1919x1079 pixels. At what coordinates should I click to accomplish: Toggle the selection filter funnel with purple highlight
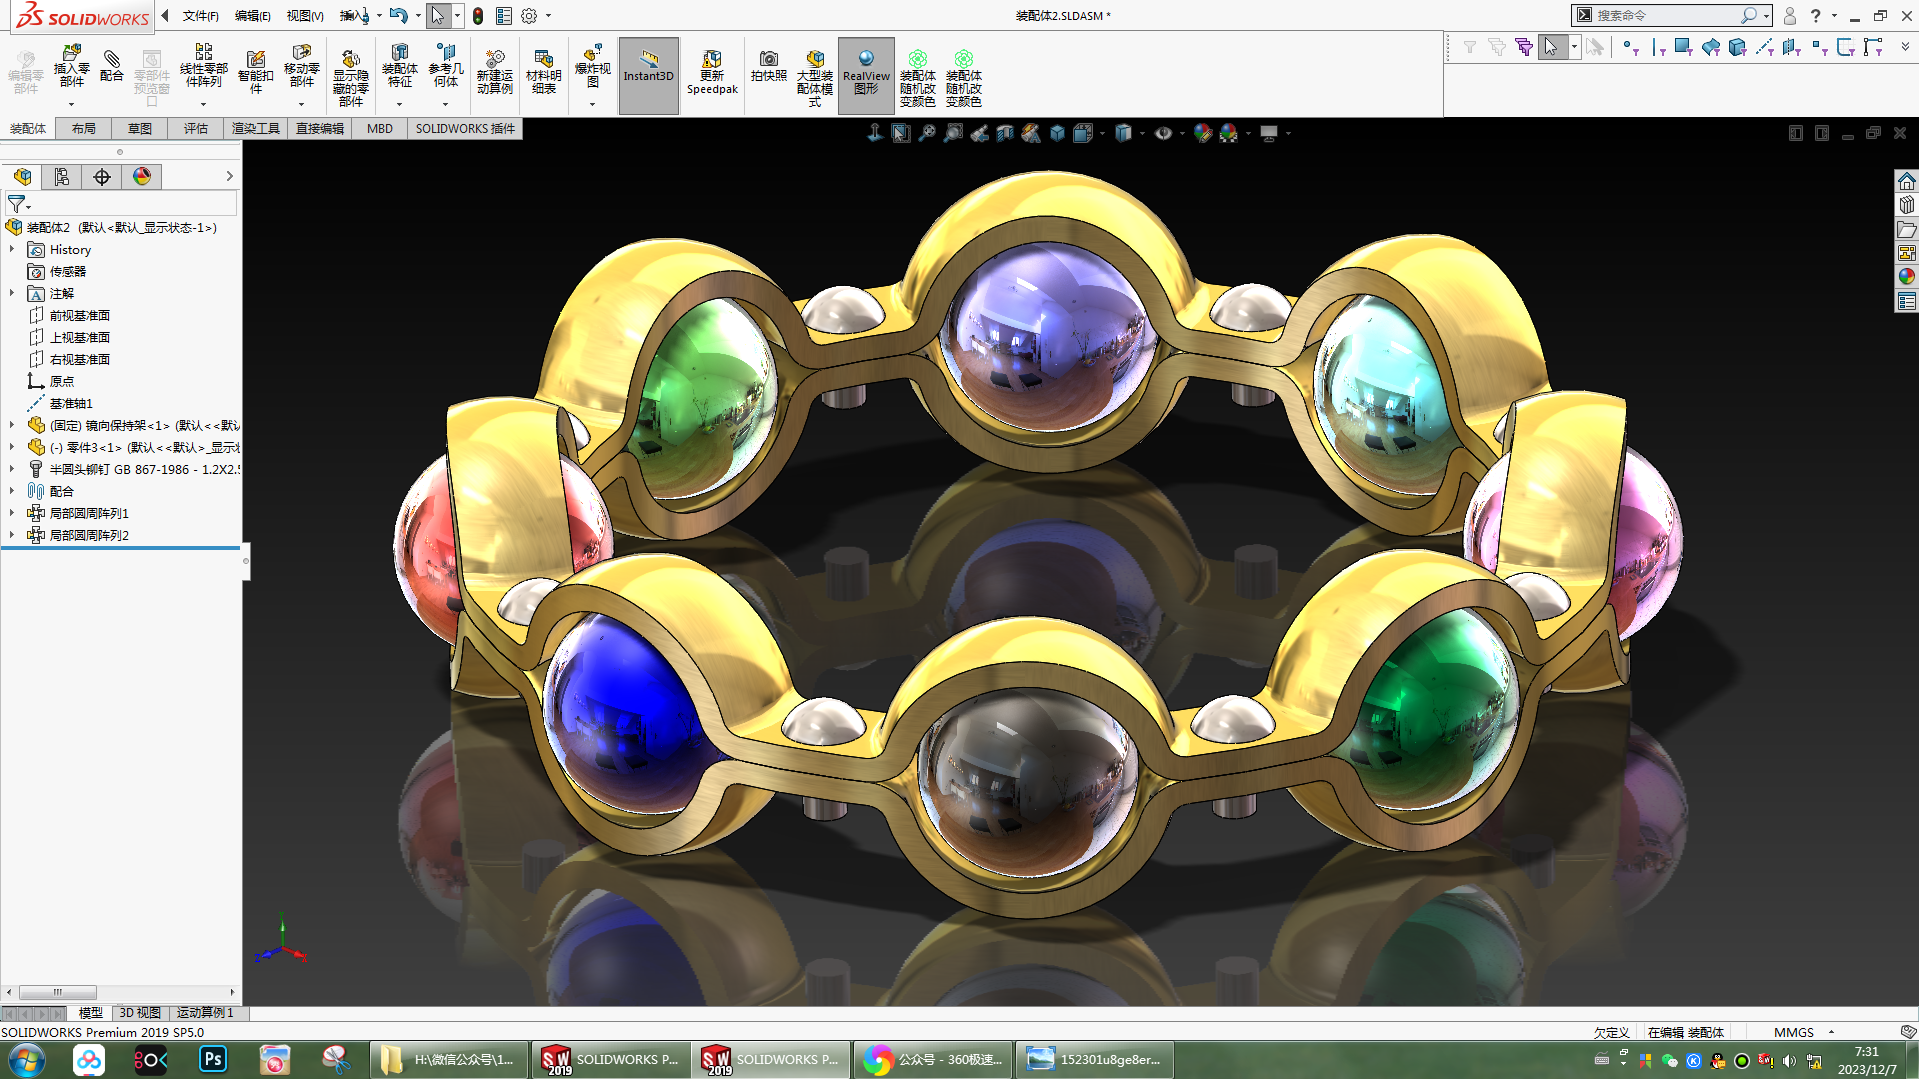click(x=1524, y=47)
